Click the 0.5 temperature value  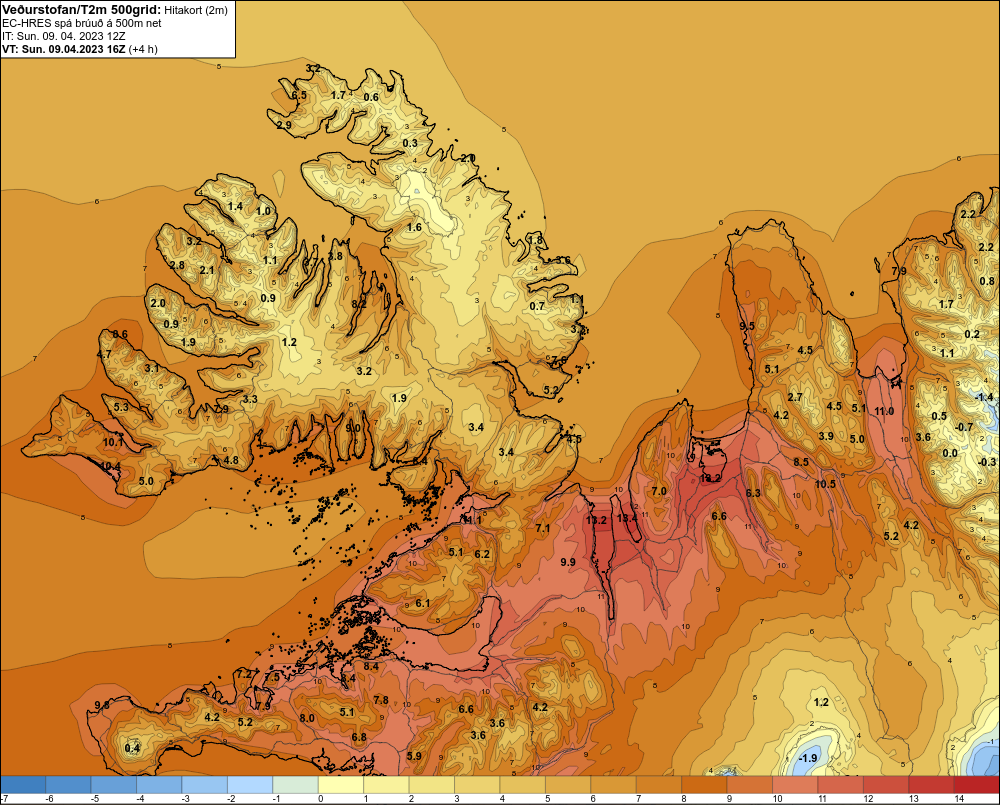pyautogui.click(x=939, y=416)
